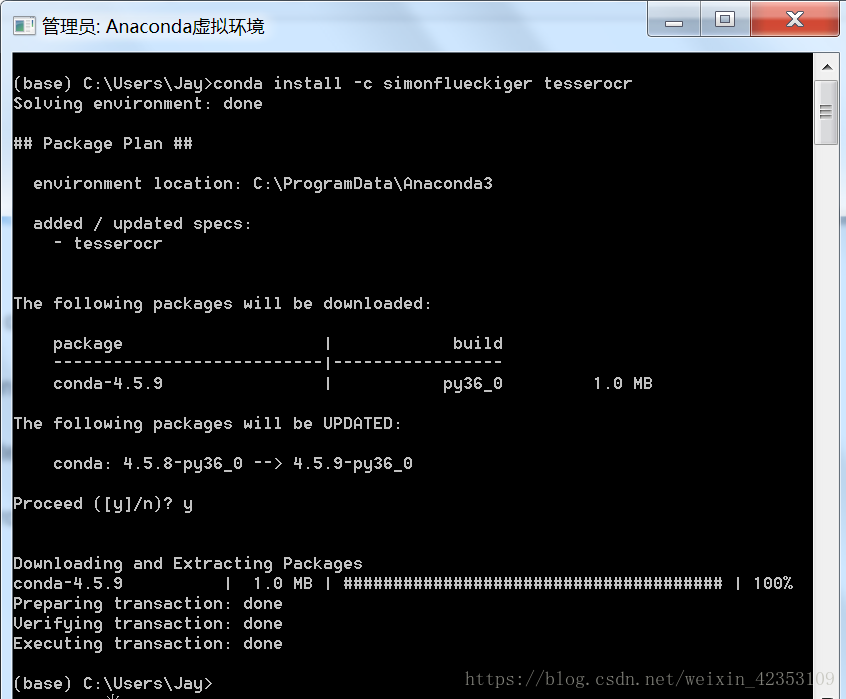Click the 'package' column header

(88, 344)
